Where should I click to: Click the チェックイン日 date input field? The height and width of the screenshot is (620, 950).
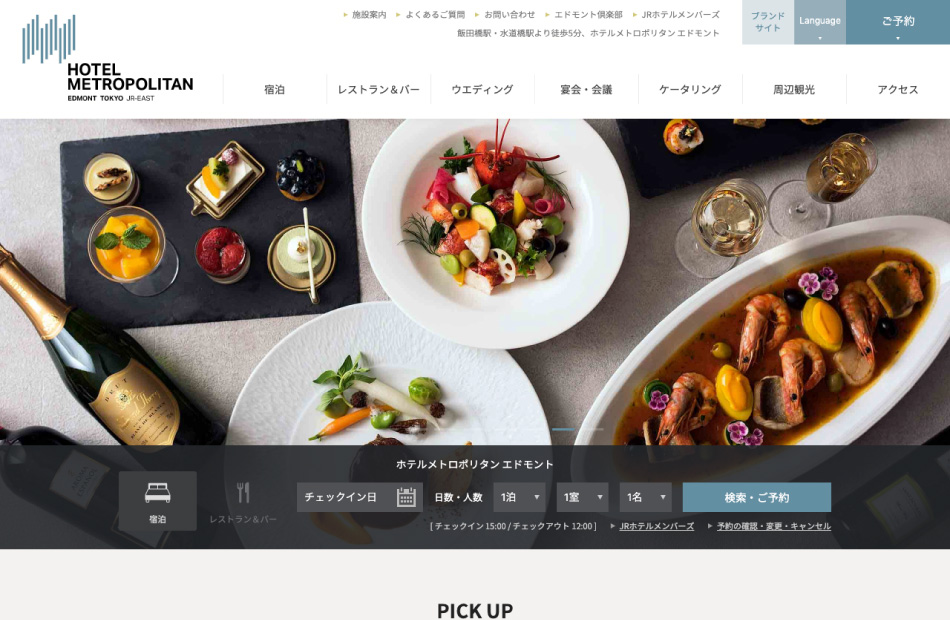(359, 497)
